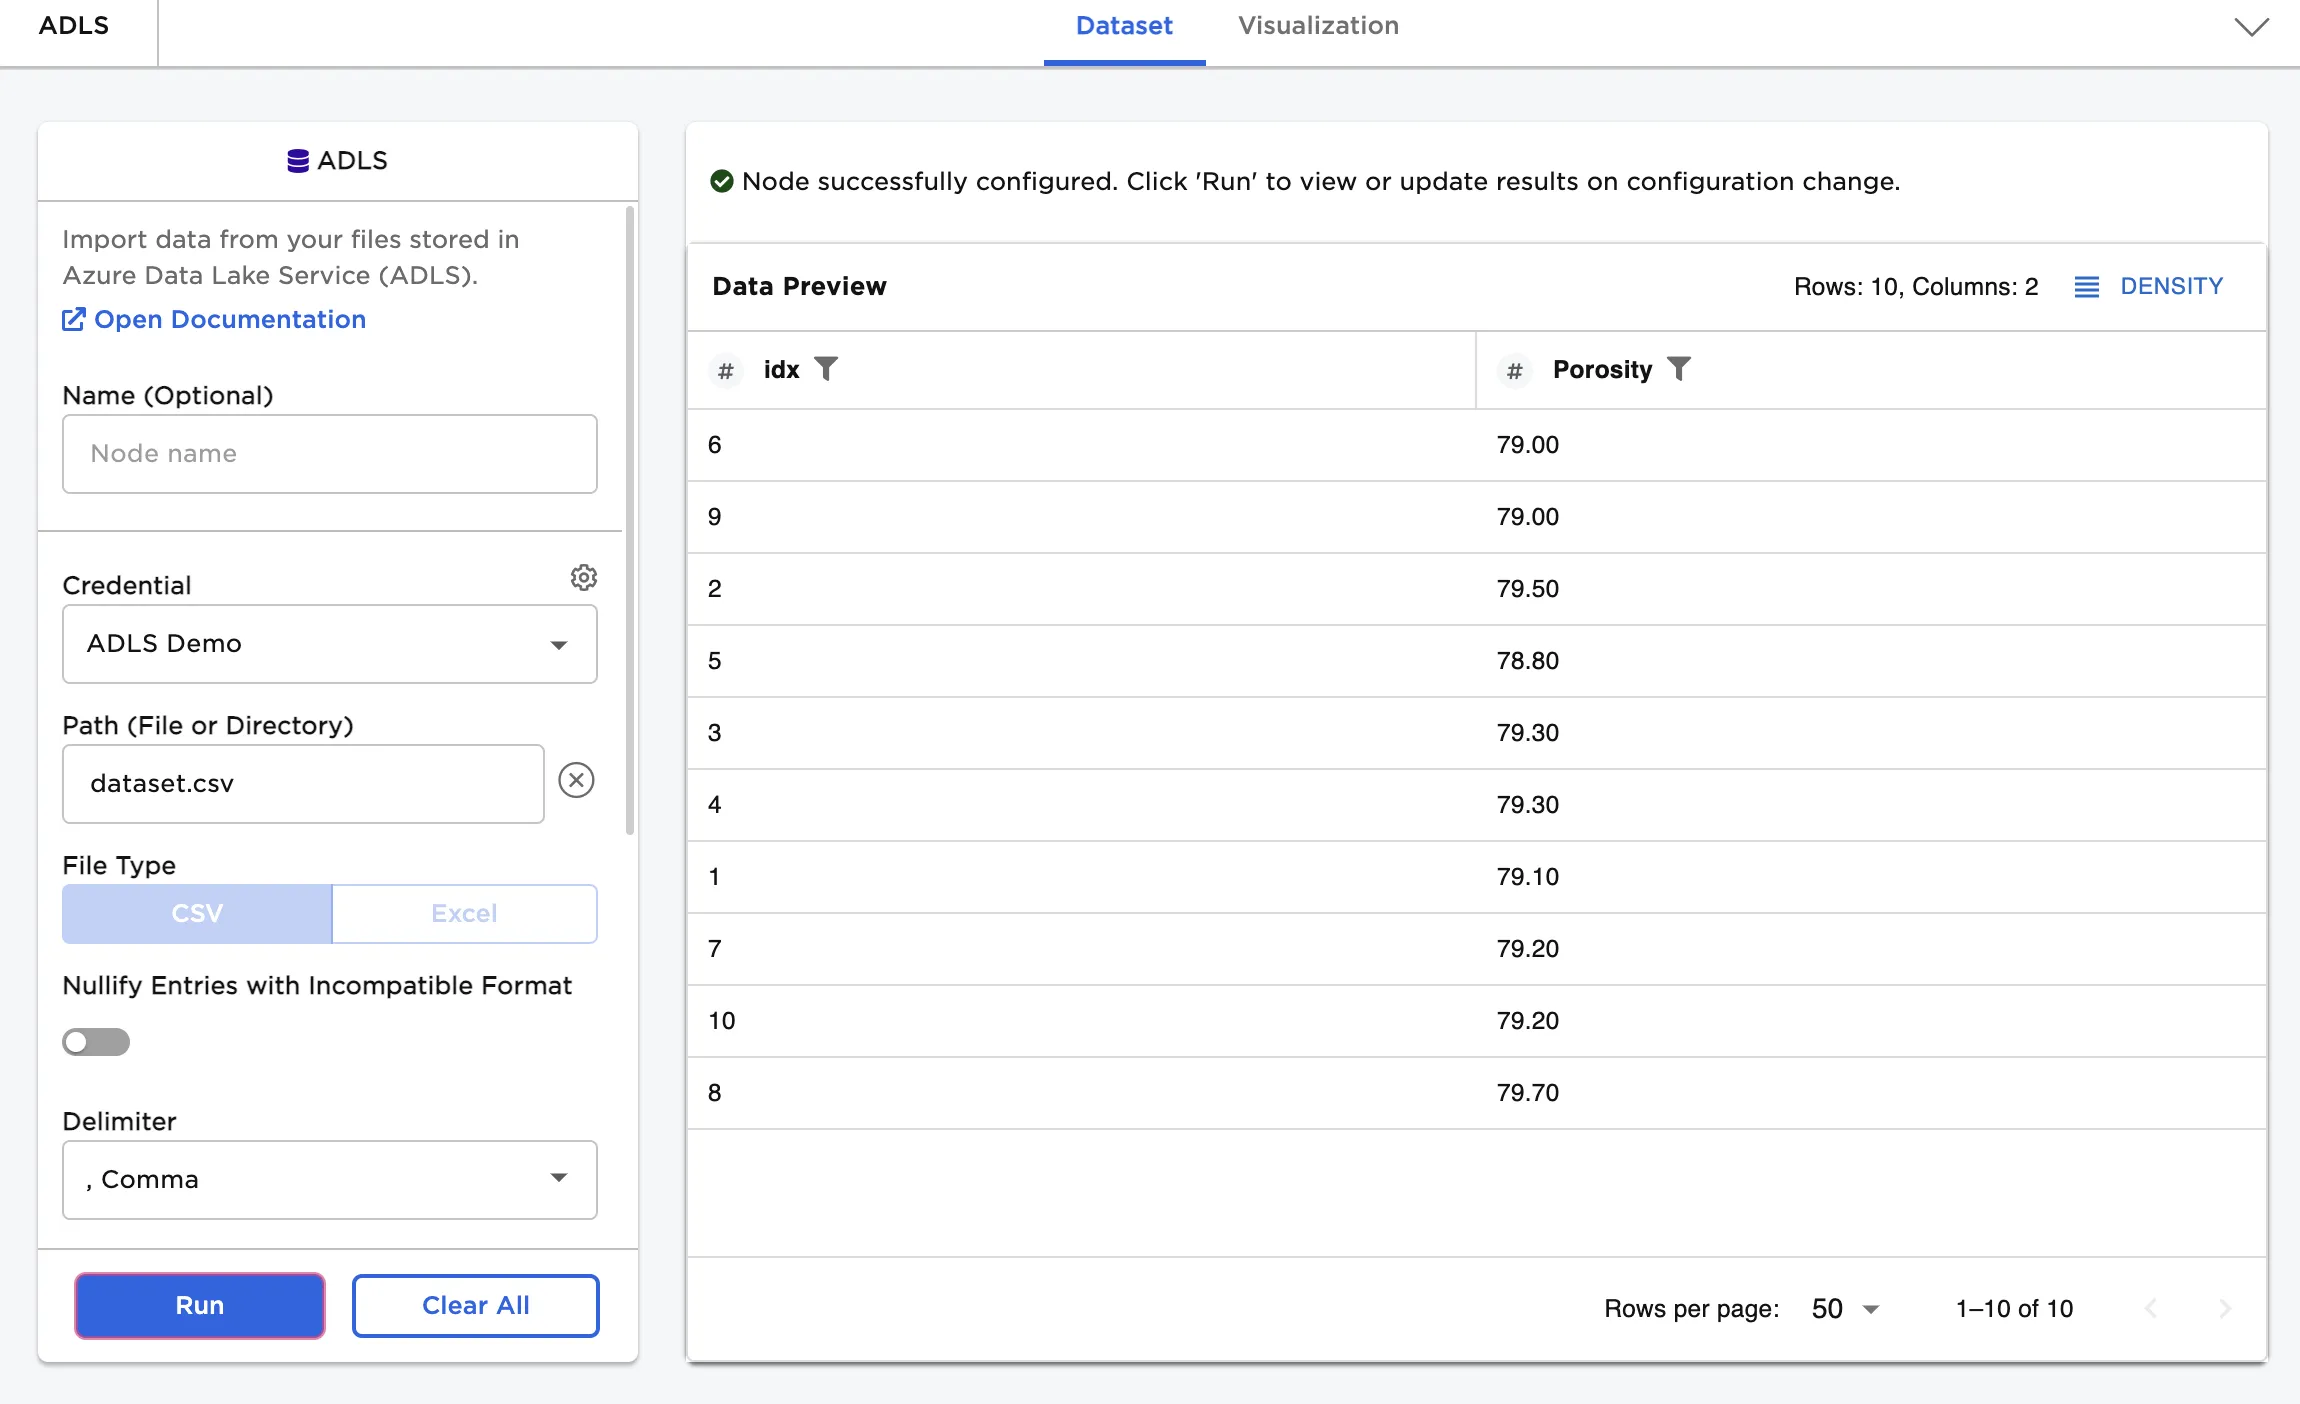The image size is (2300, 1404).
Task: Filter the Porosity column
Action: tap(1679, 369)
